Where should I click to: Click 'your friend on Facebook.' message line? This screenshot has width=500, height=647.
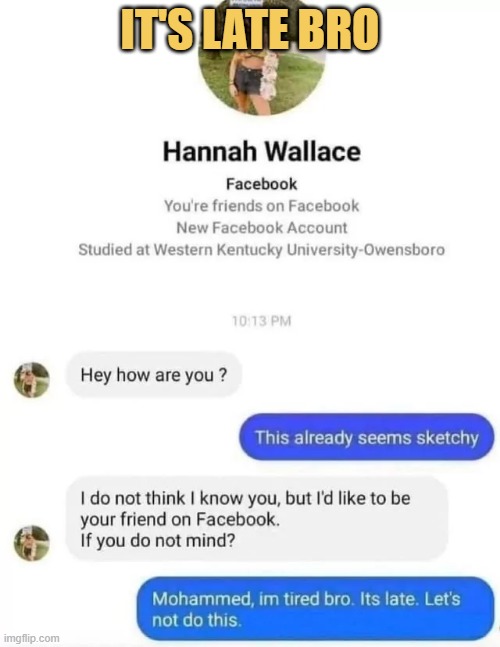tap(180, 519)
